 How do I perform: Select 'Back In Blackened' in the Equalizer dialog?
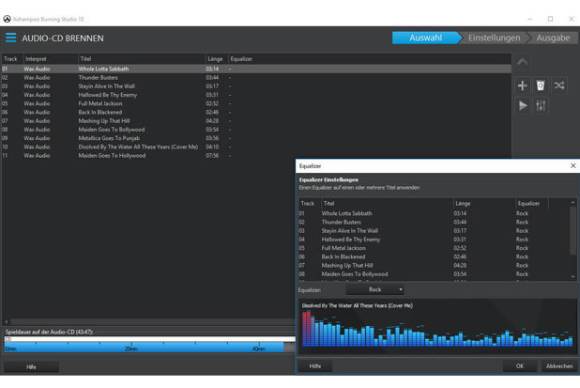point(434,257)
